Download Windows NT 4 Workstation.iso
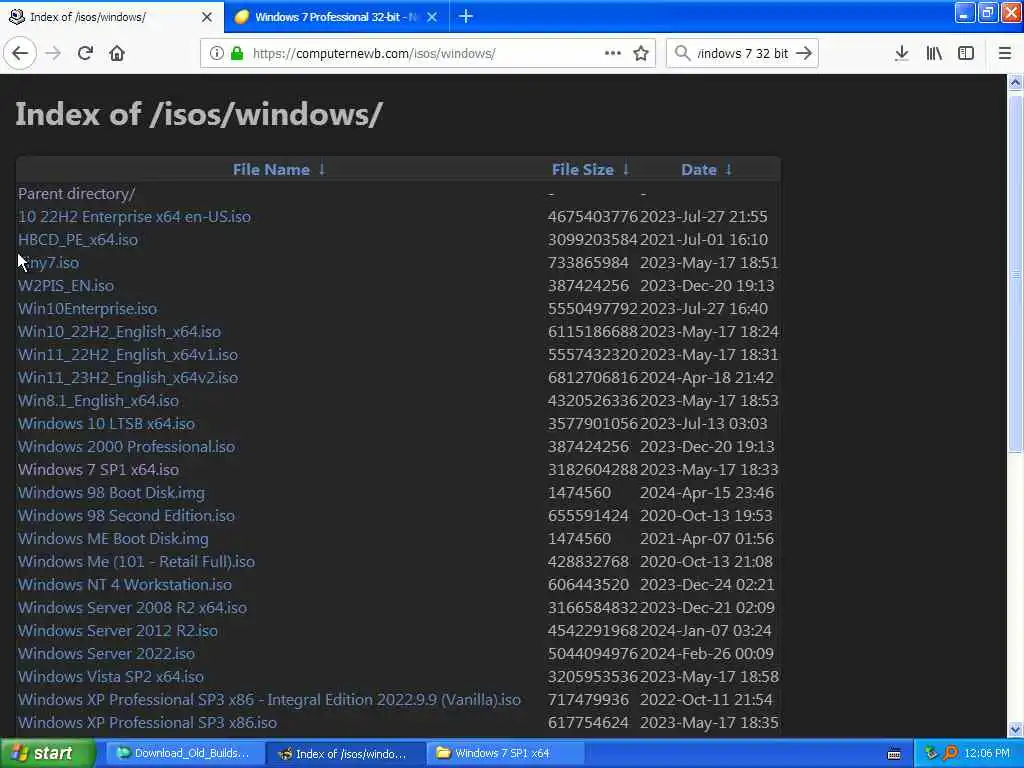Screen dimensions: 1024x768 point(125,584)
